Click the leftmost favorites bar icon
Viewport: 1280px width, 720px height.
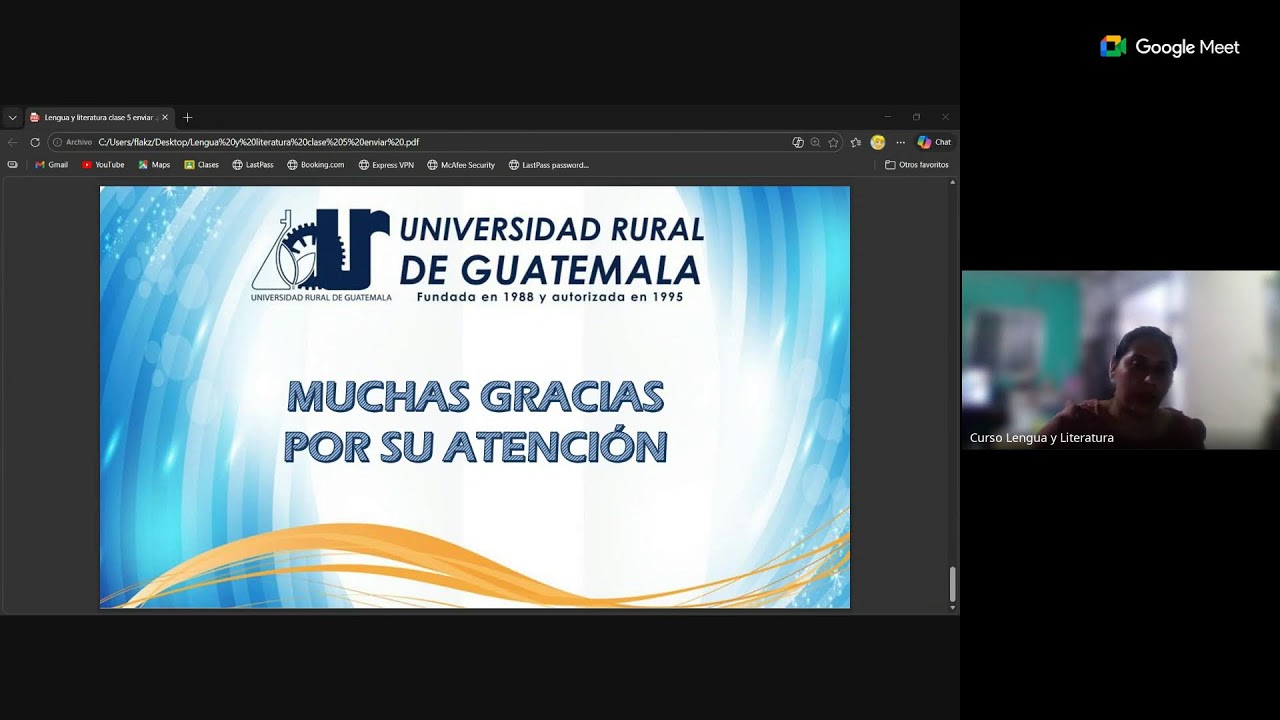coord(12,165)
